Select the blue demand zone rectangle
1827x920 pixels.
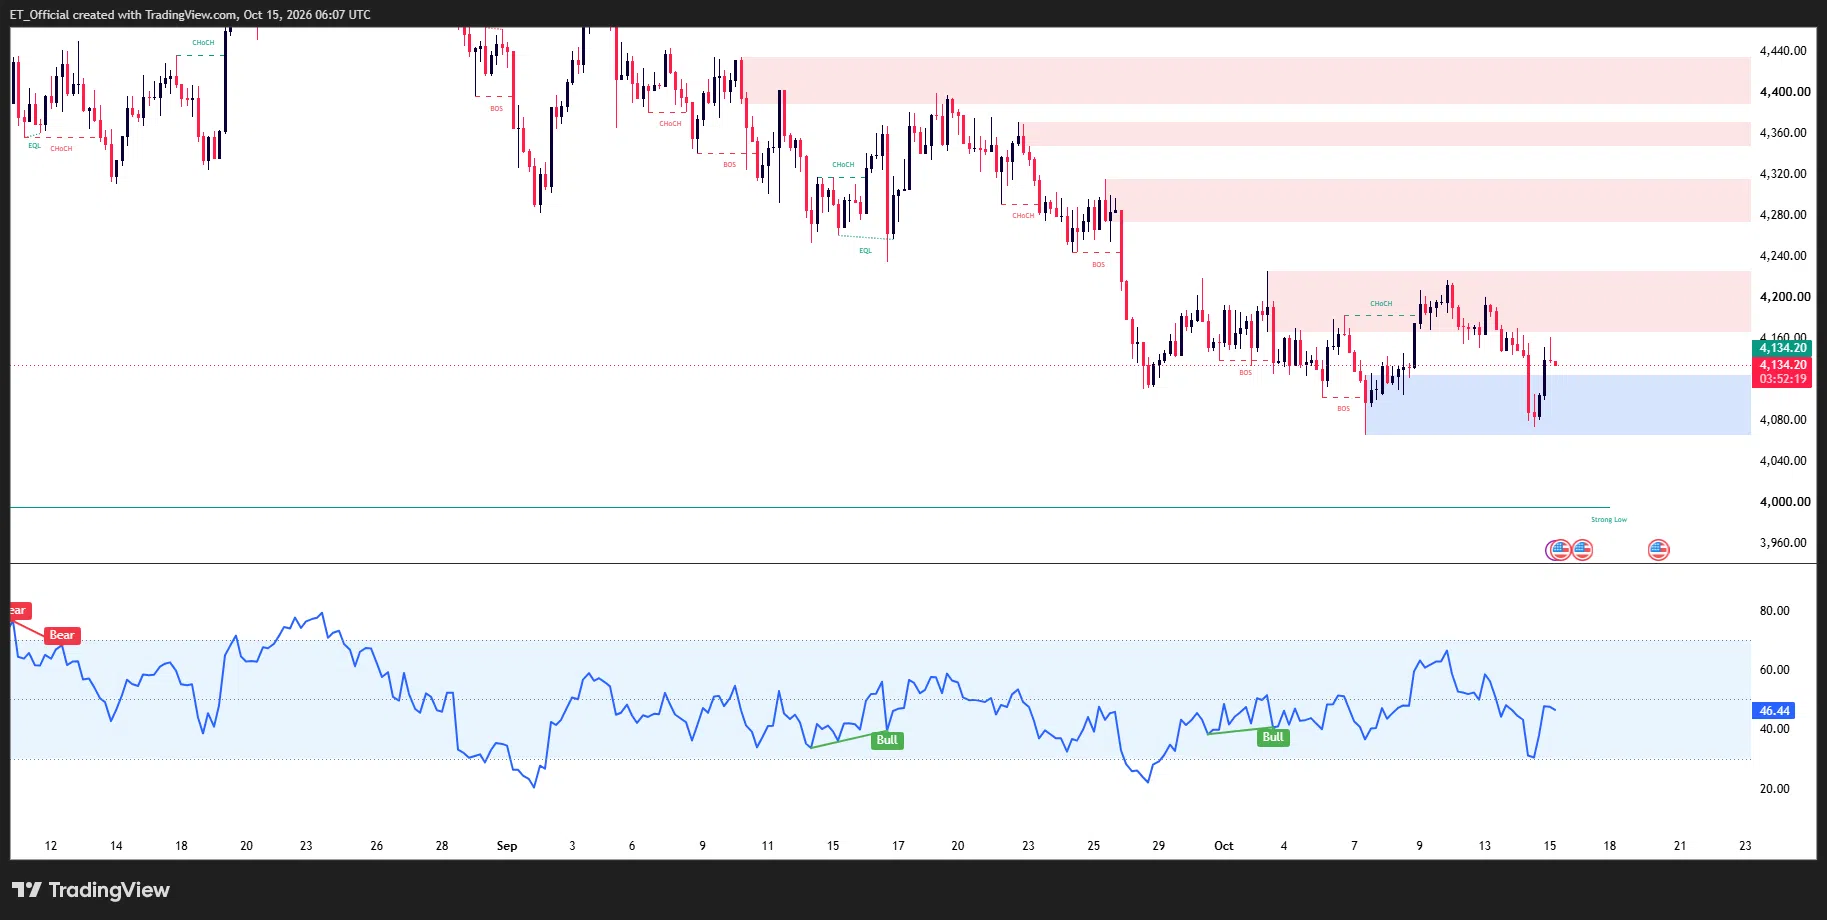coord(1558,405)
